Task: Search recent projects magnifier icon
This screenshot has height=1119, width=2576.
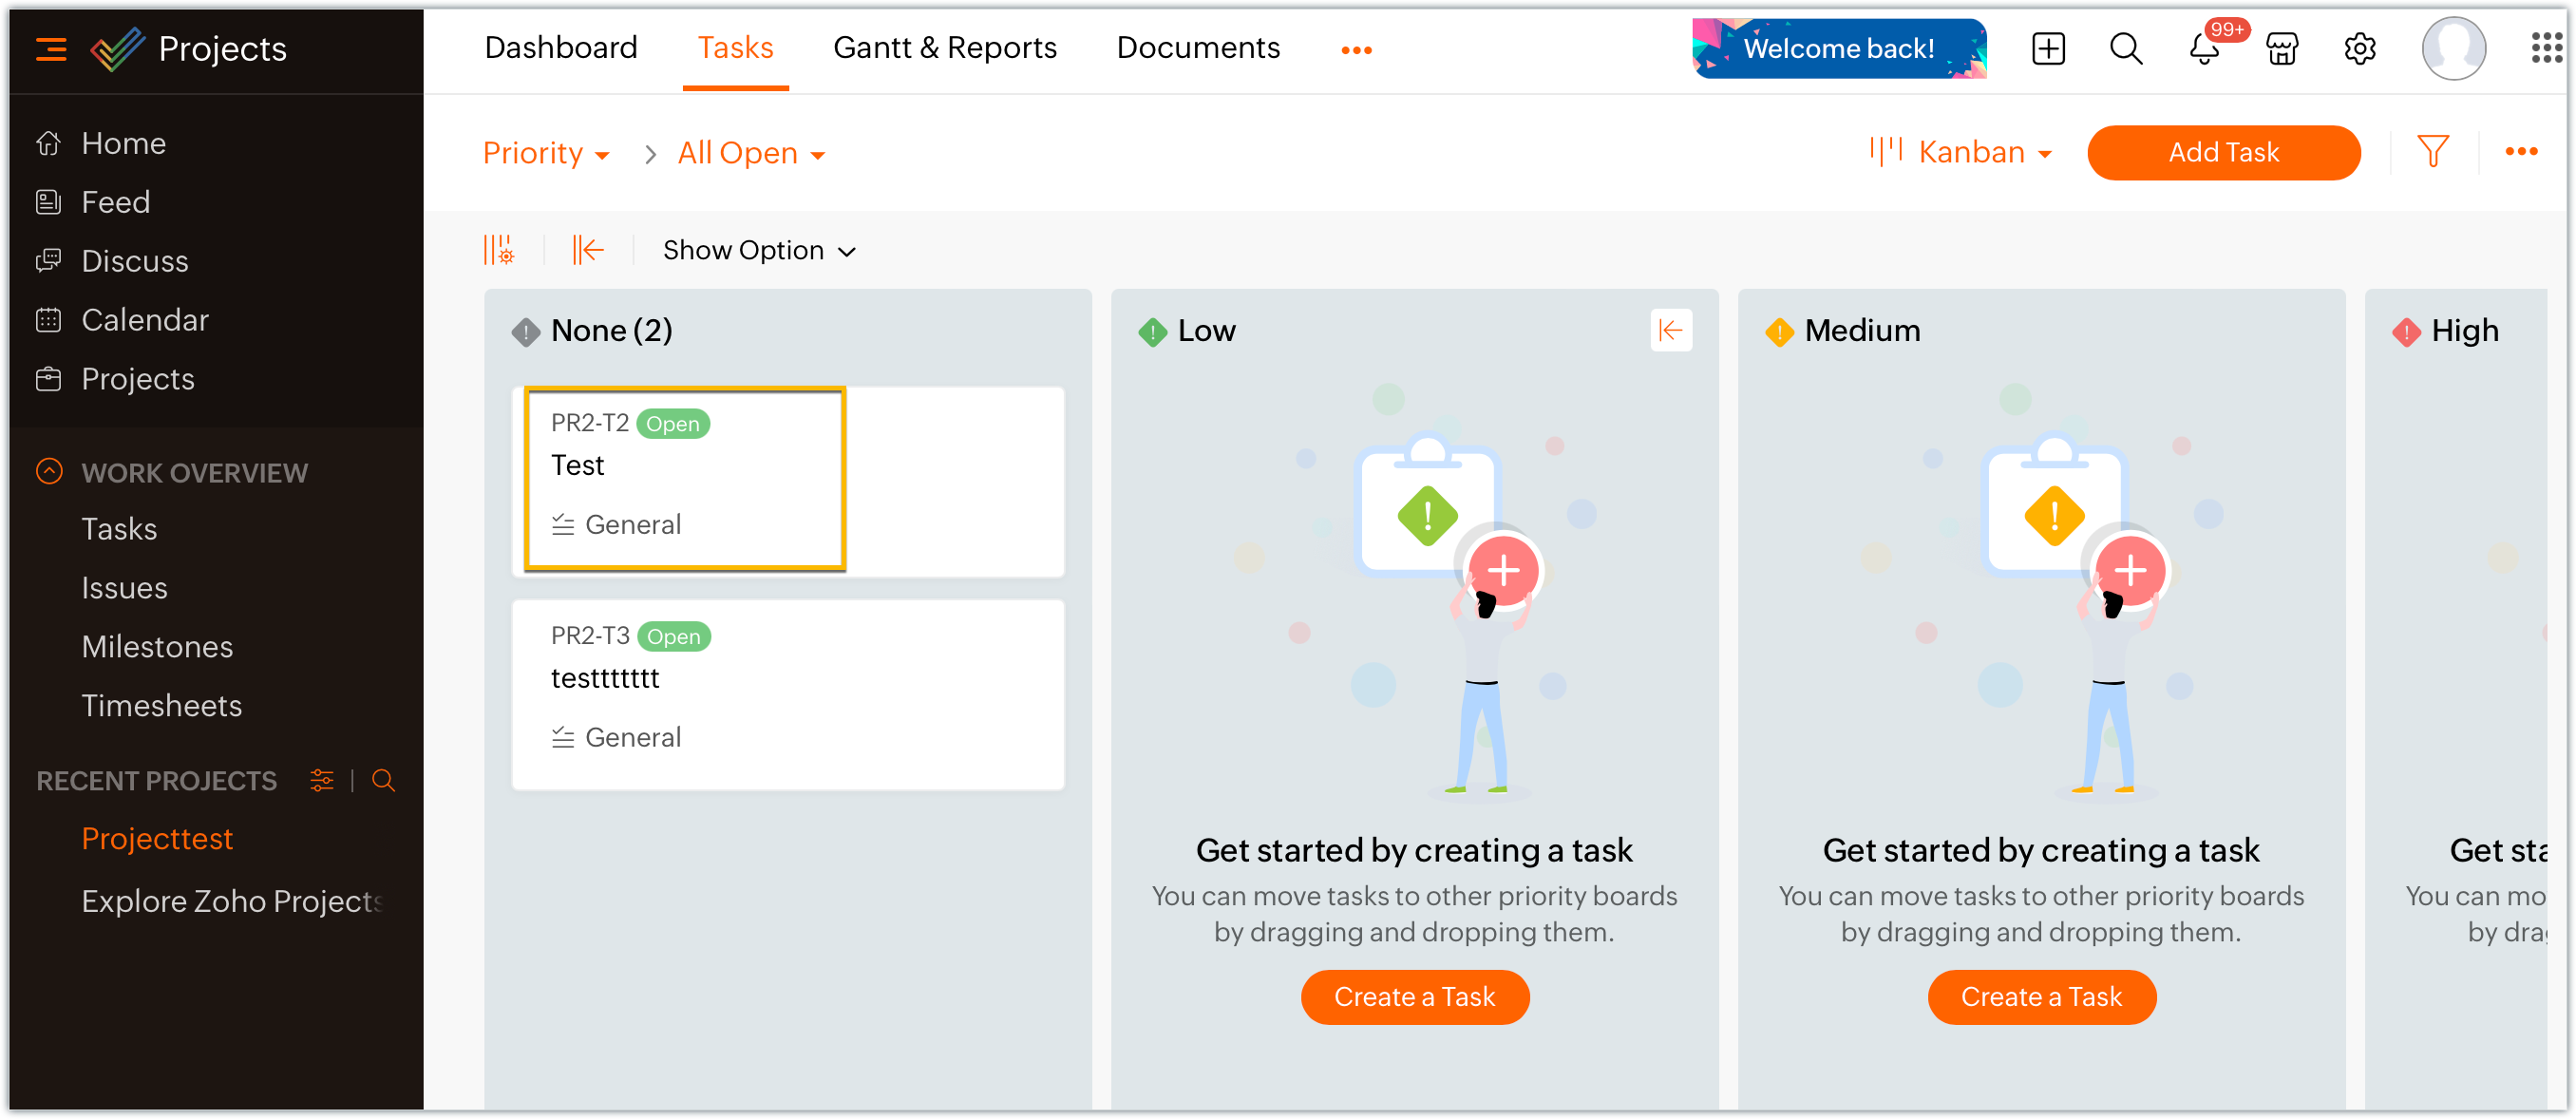Action: 383,780
